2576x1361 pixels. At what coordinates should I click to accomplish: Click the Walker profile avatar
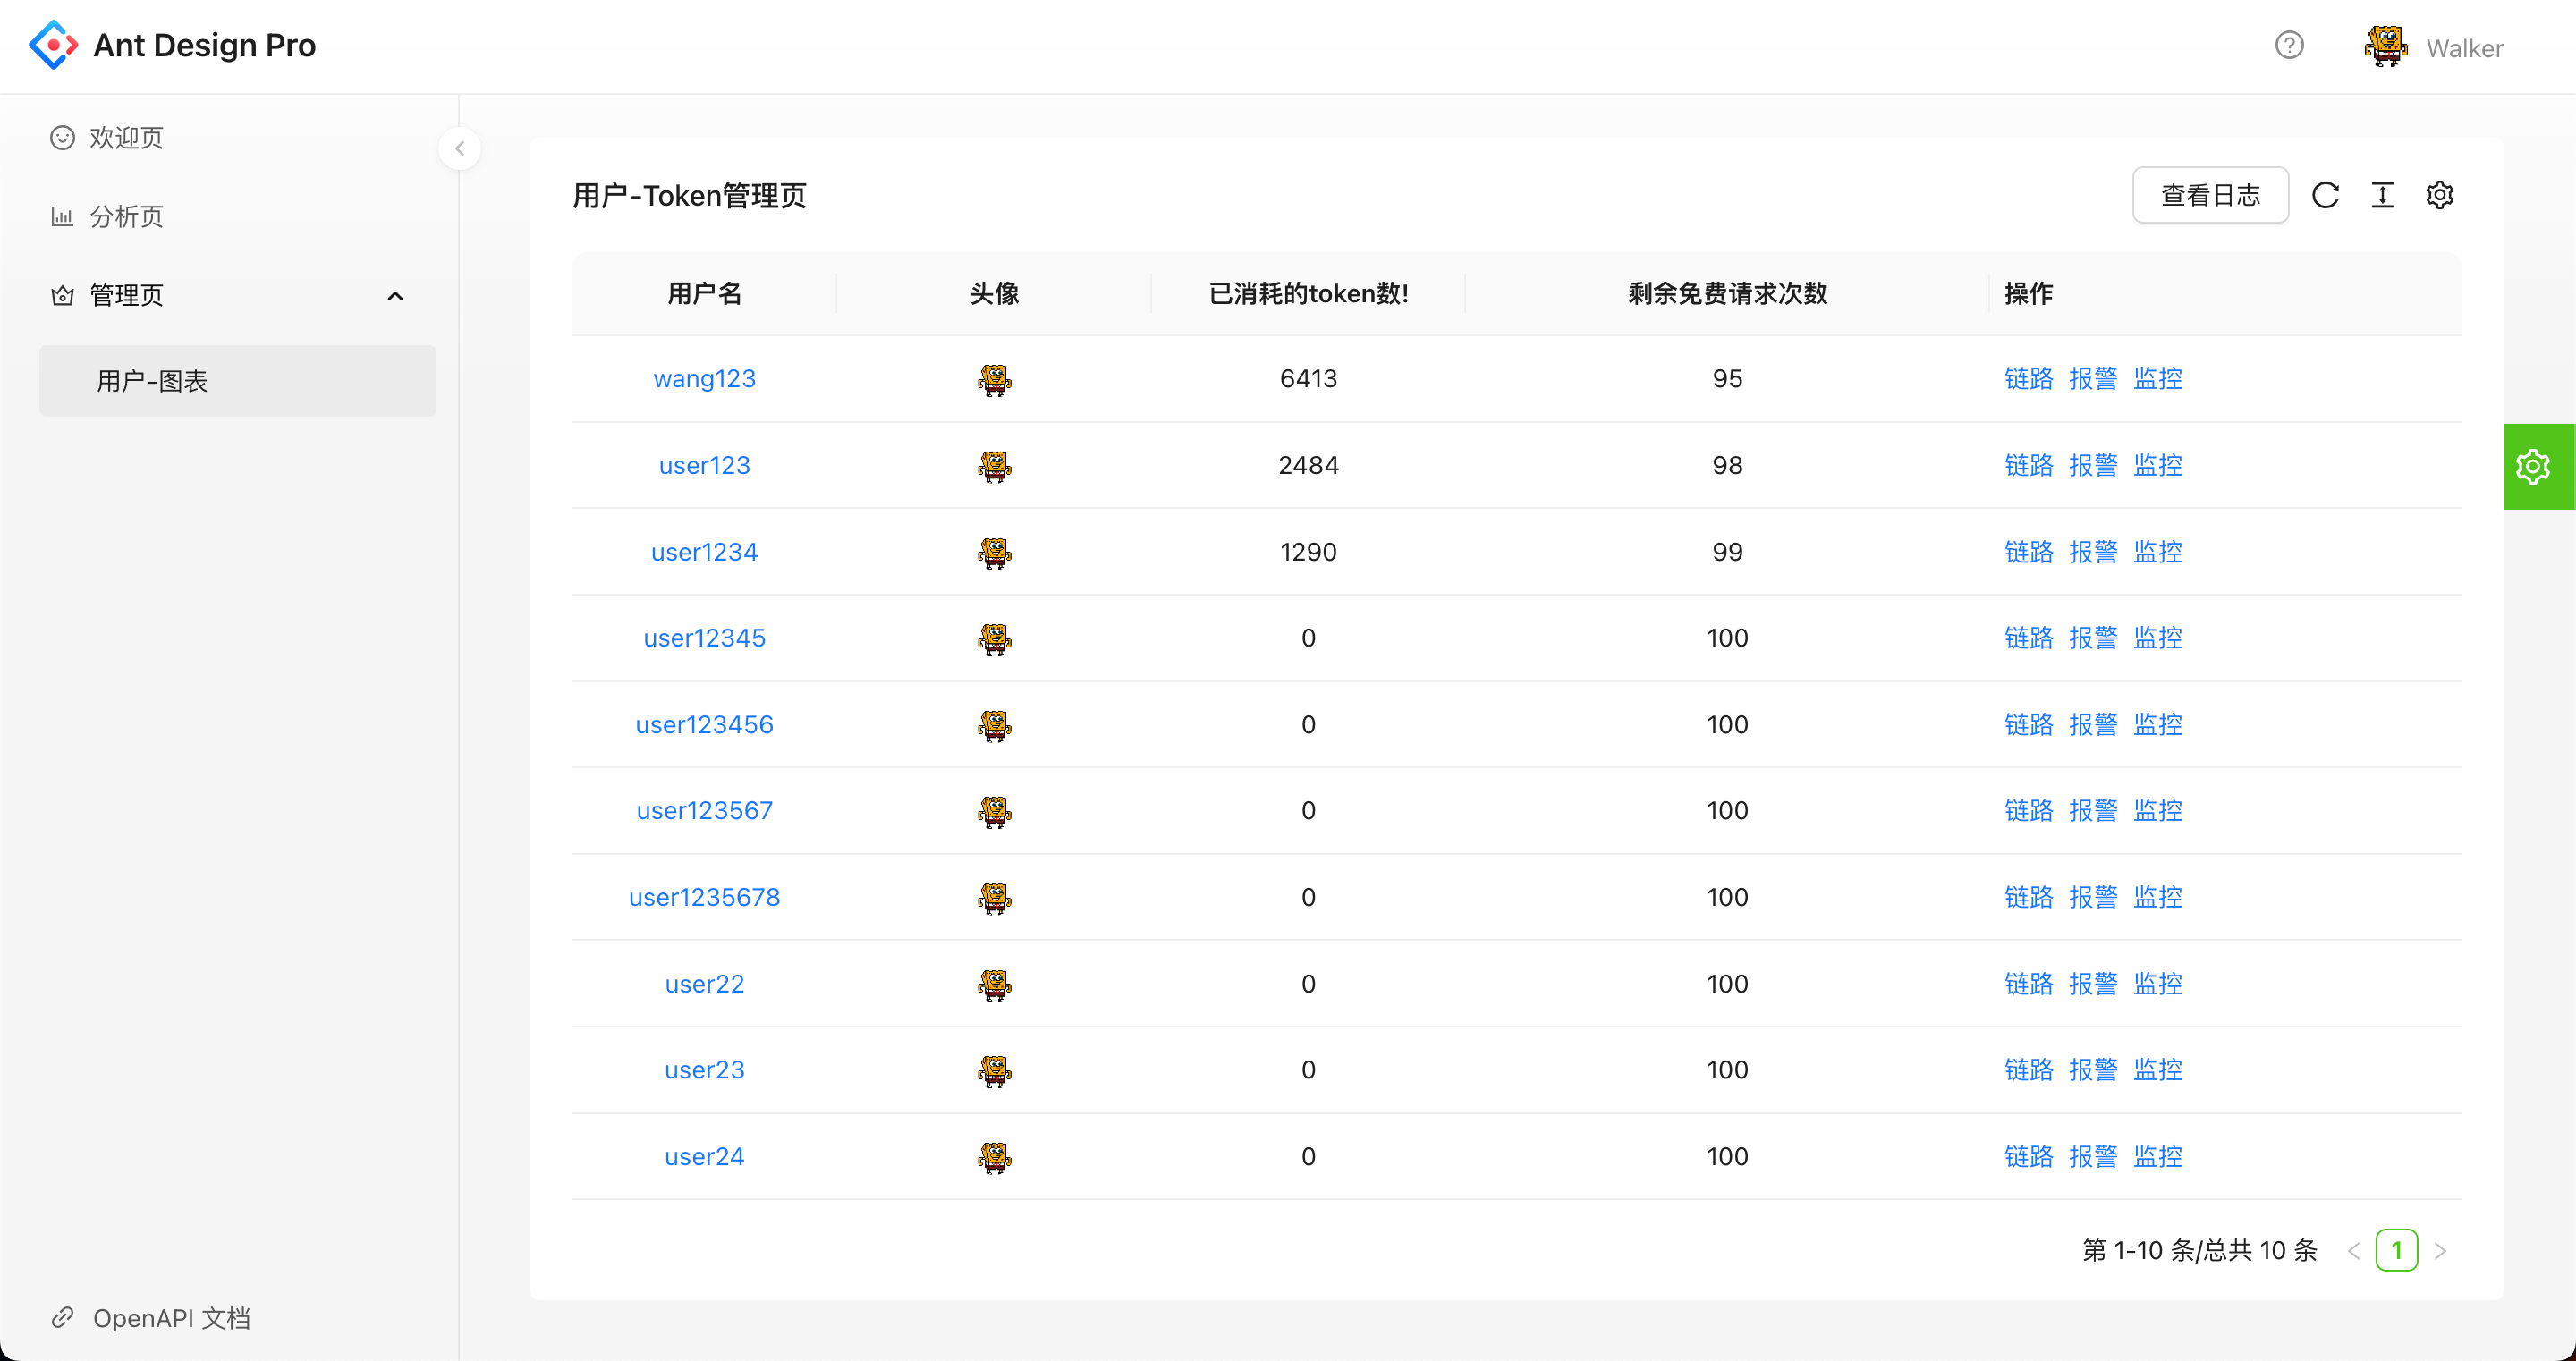[2386, 46]
